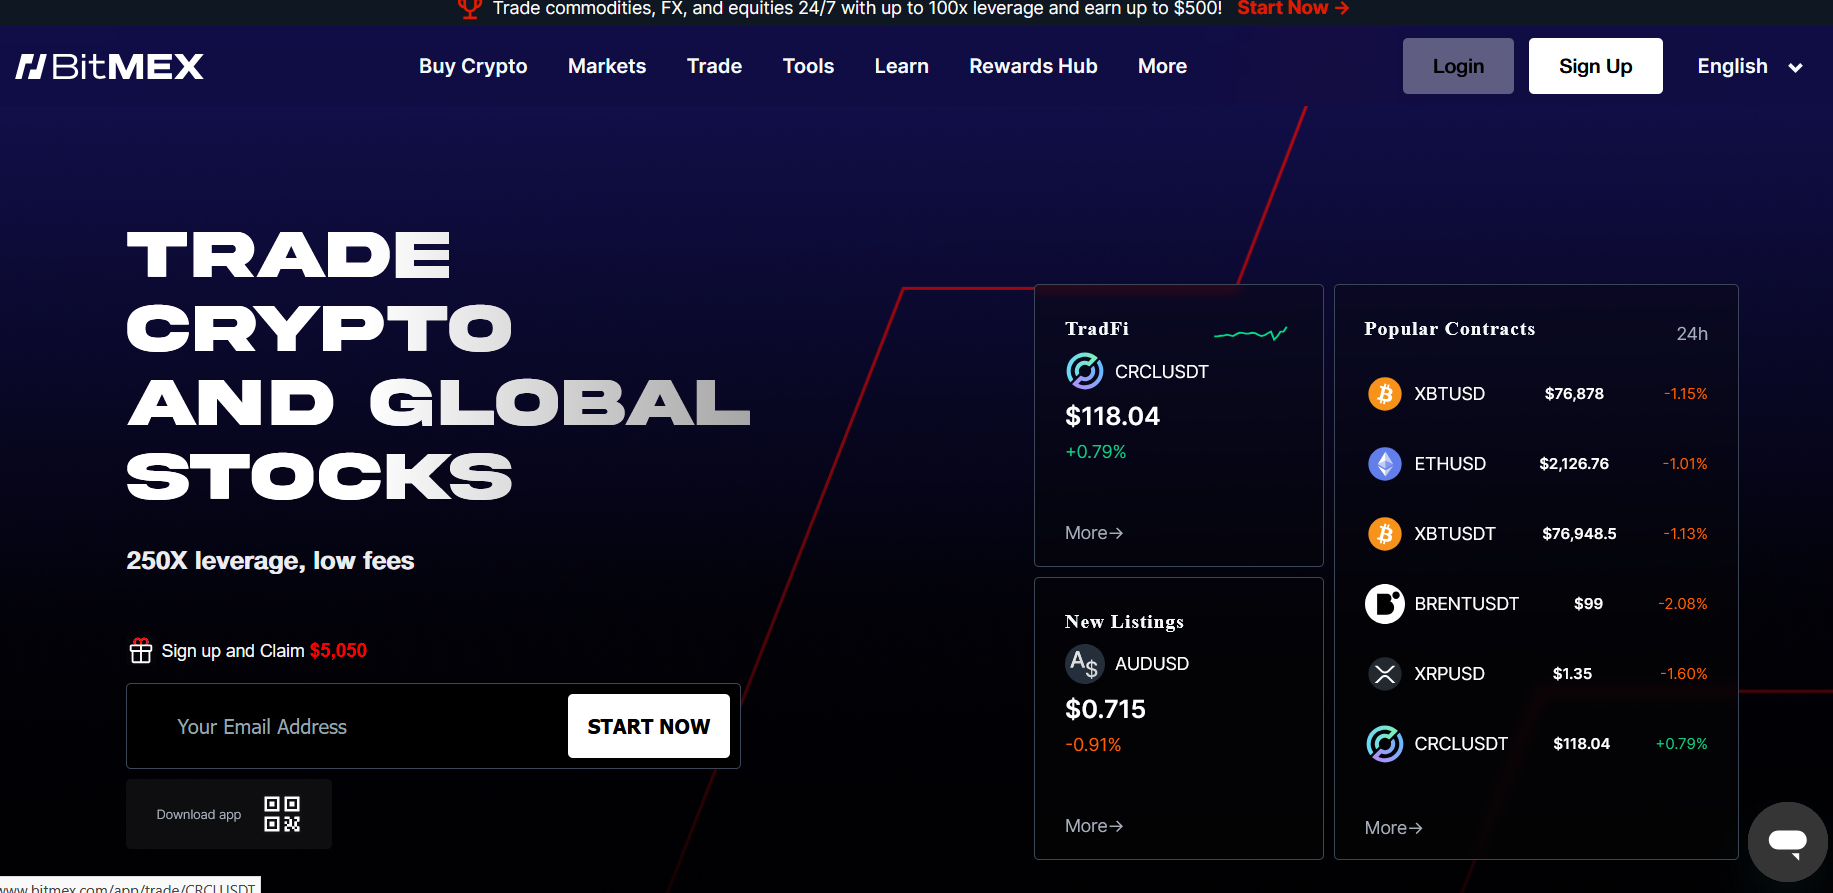The width and height of the screenshot is (1833, 893).
Task: Open the Rewards Hub menu
Action: click(x=1033, y=66)
